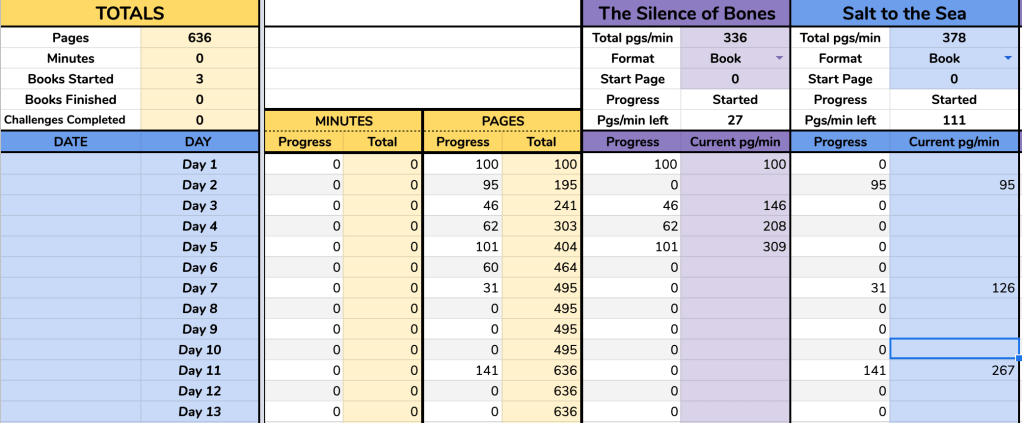The image size is (1022, 423).
Task: Click Pgs/min left value 111 for Salt to the Sea
Action: tap(954, 121)
